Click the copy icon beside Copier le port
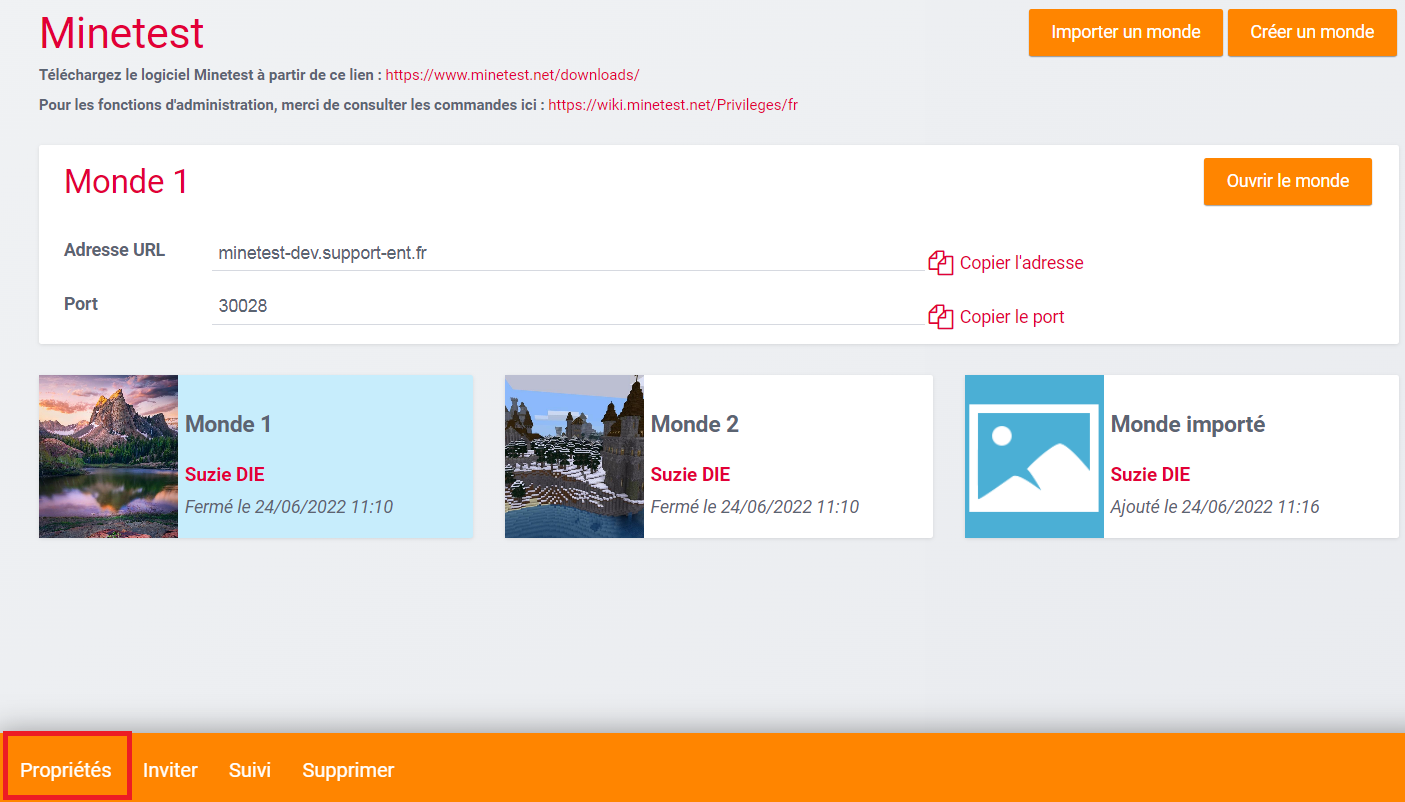Screen dimensions: 1405x802 click(940, 317)
